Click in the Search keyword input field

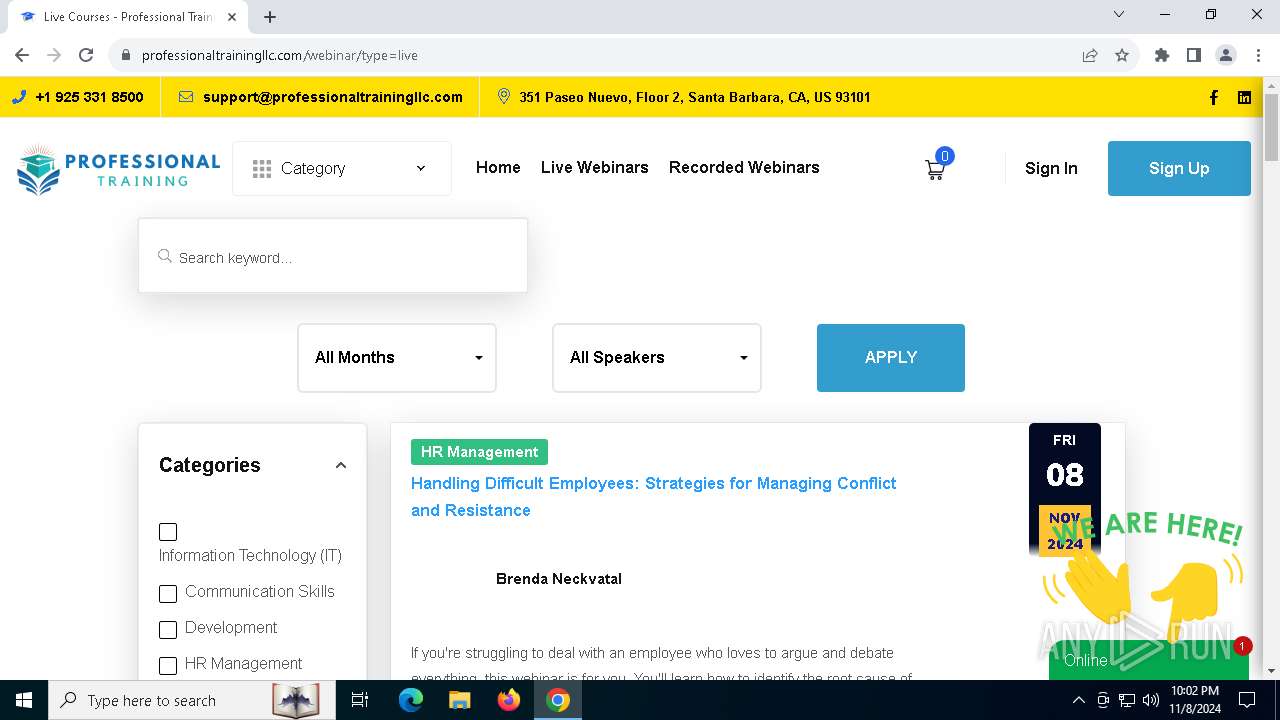(x=333, y=256)
